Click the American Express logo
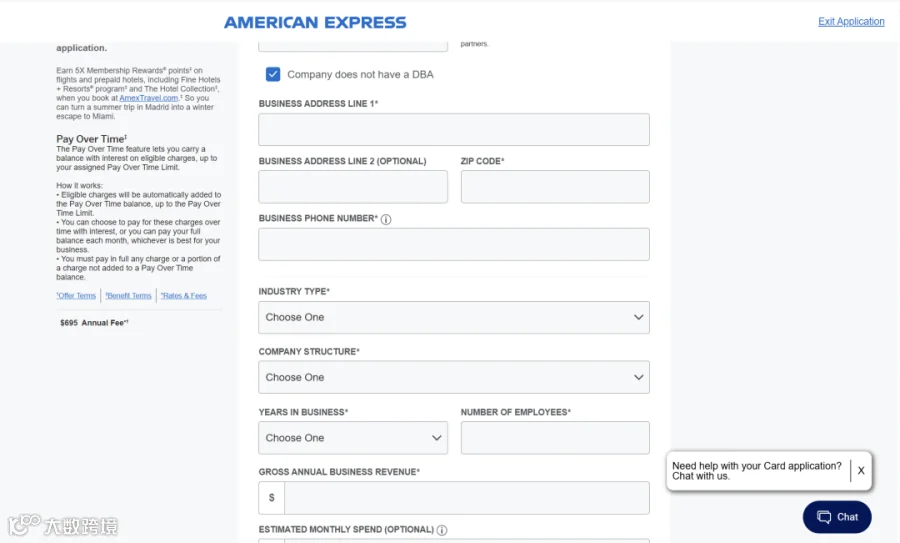900x543 pixels. coord(315,22)
